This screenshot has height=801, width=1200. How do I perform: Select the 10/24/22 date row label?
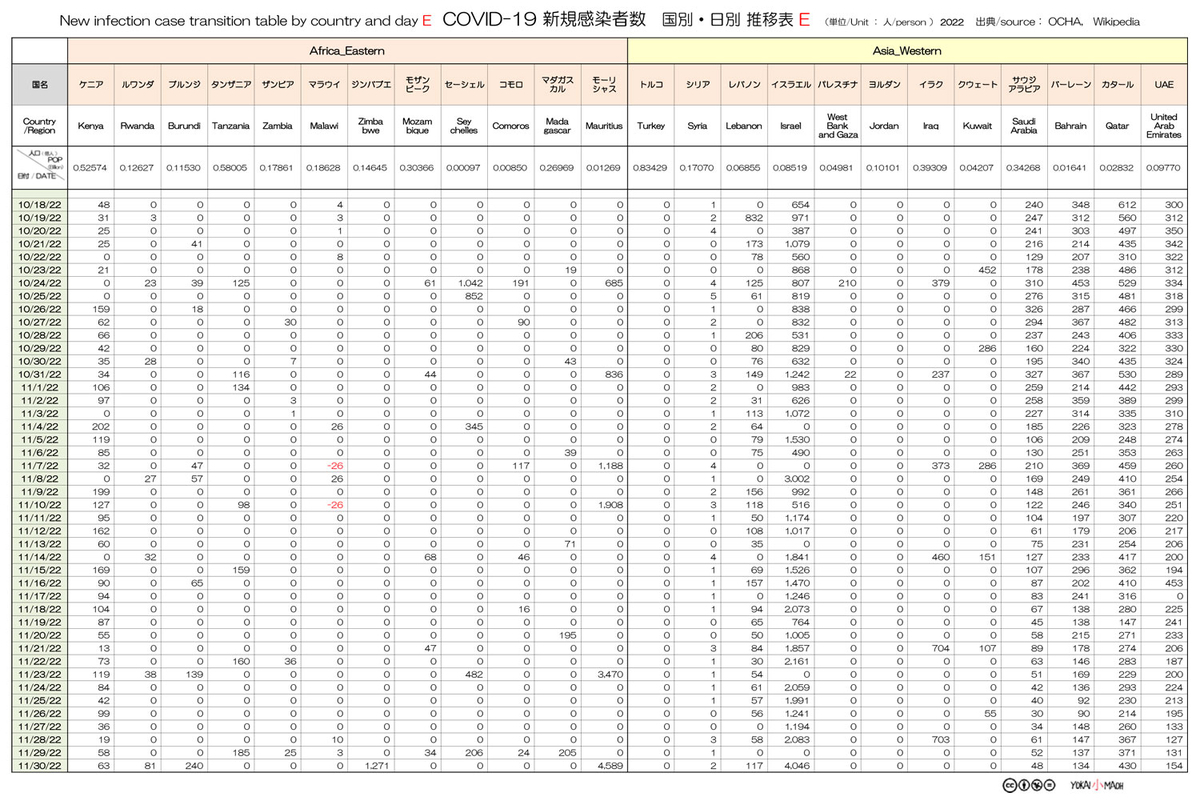click(40, 282)
